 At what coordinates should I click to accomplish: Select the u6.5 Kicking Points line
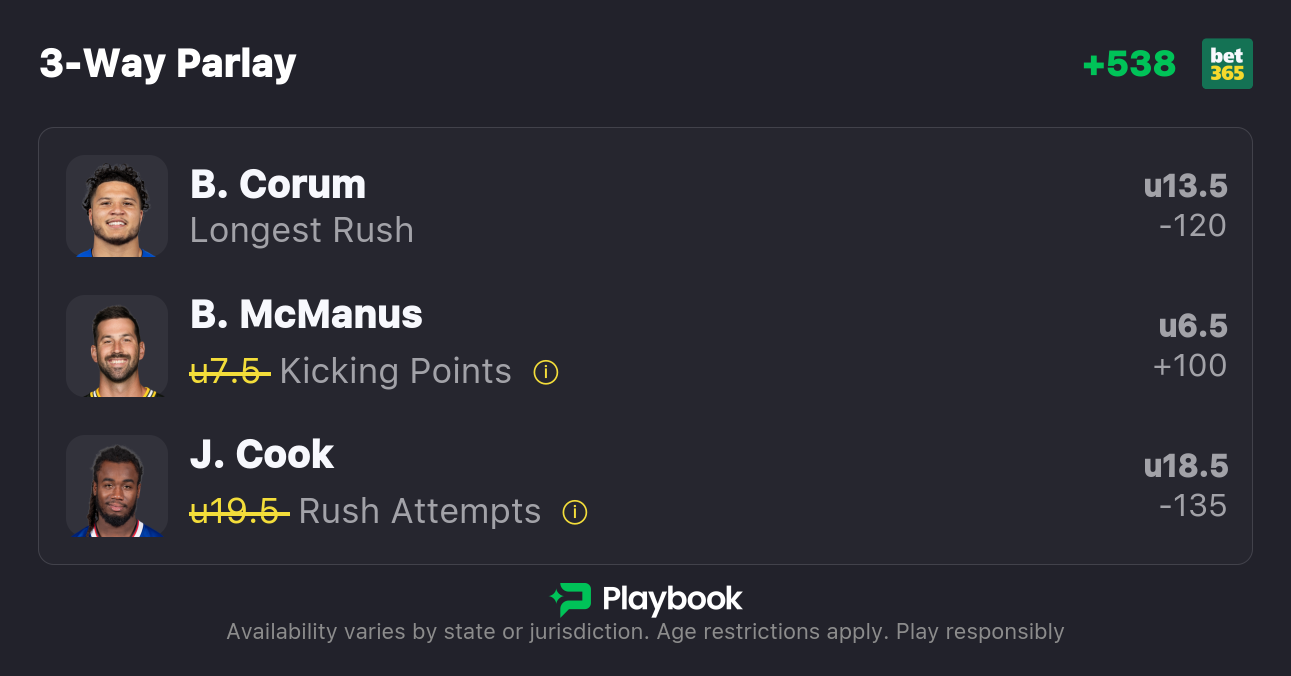pyautogui.click(x=1192, y=327)
